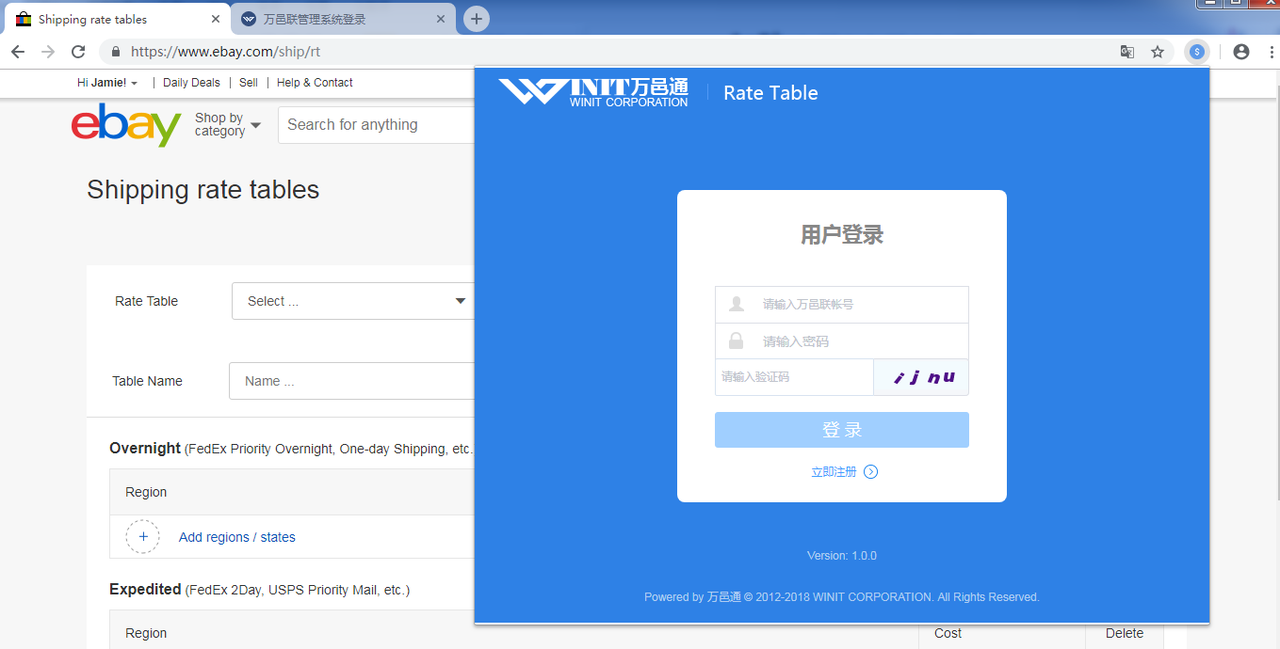Image resolution: width=1280 pixels, height=649 pixels.
Task: Click the arrow icon beside 立即注册
Action: pos(871,472)
